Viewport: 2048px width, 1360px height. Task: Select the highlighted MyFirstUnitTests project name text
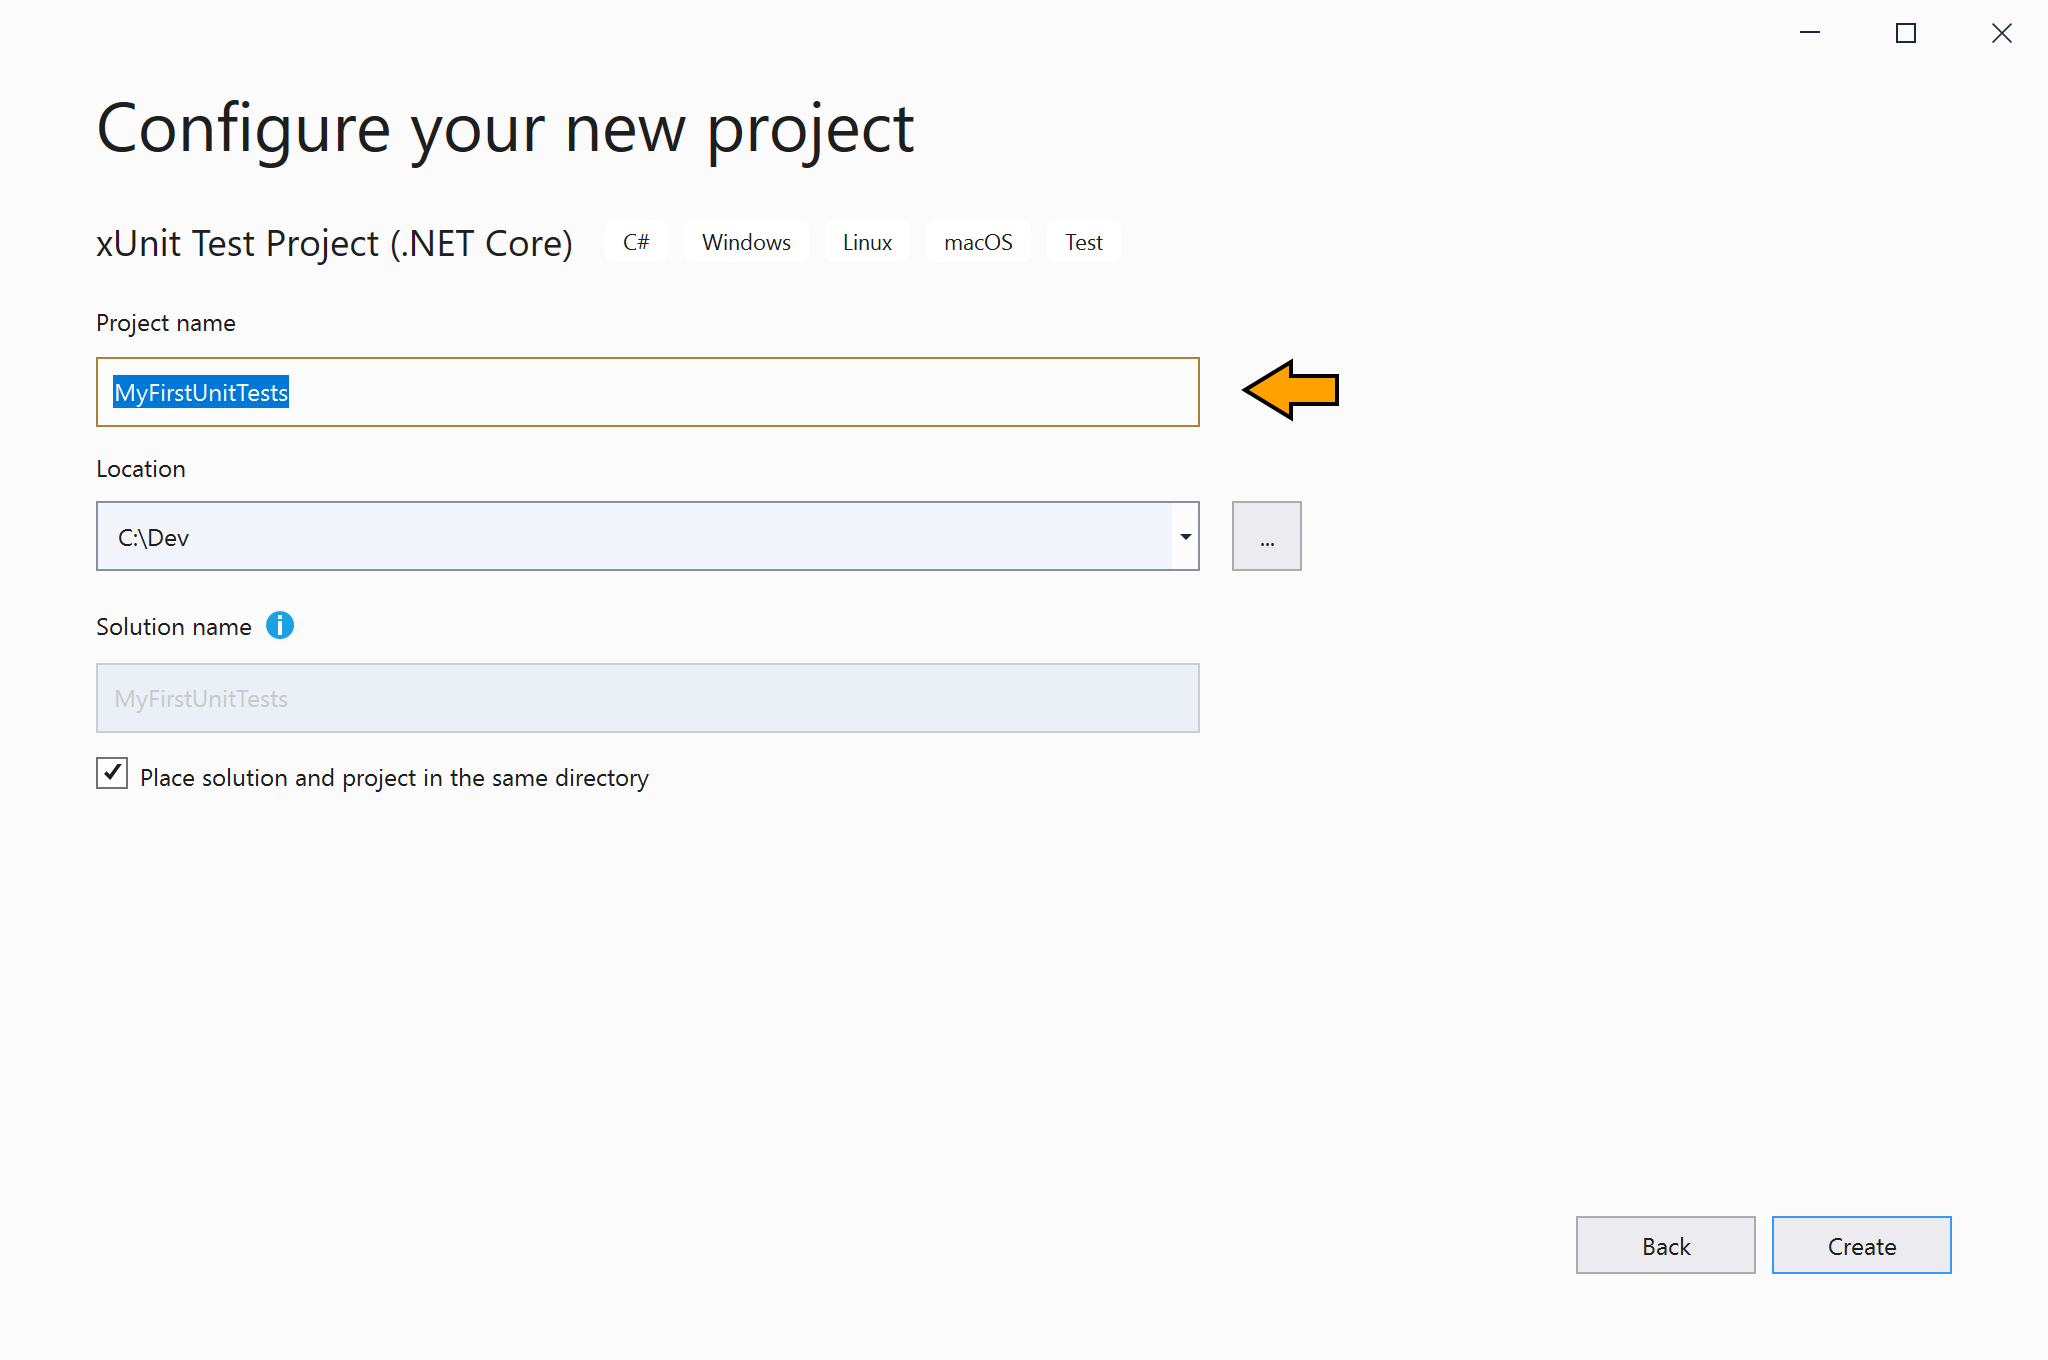(x=199, y=392)
